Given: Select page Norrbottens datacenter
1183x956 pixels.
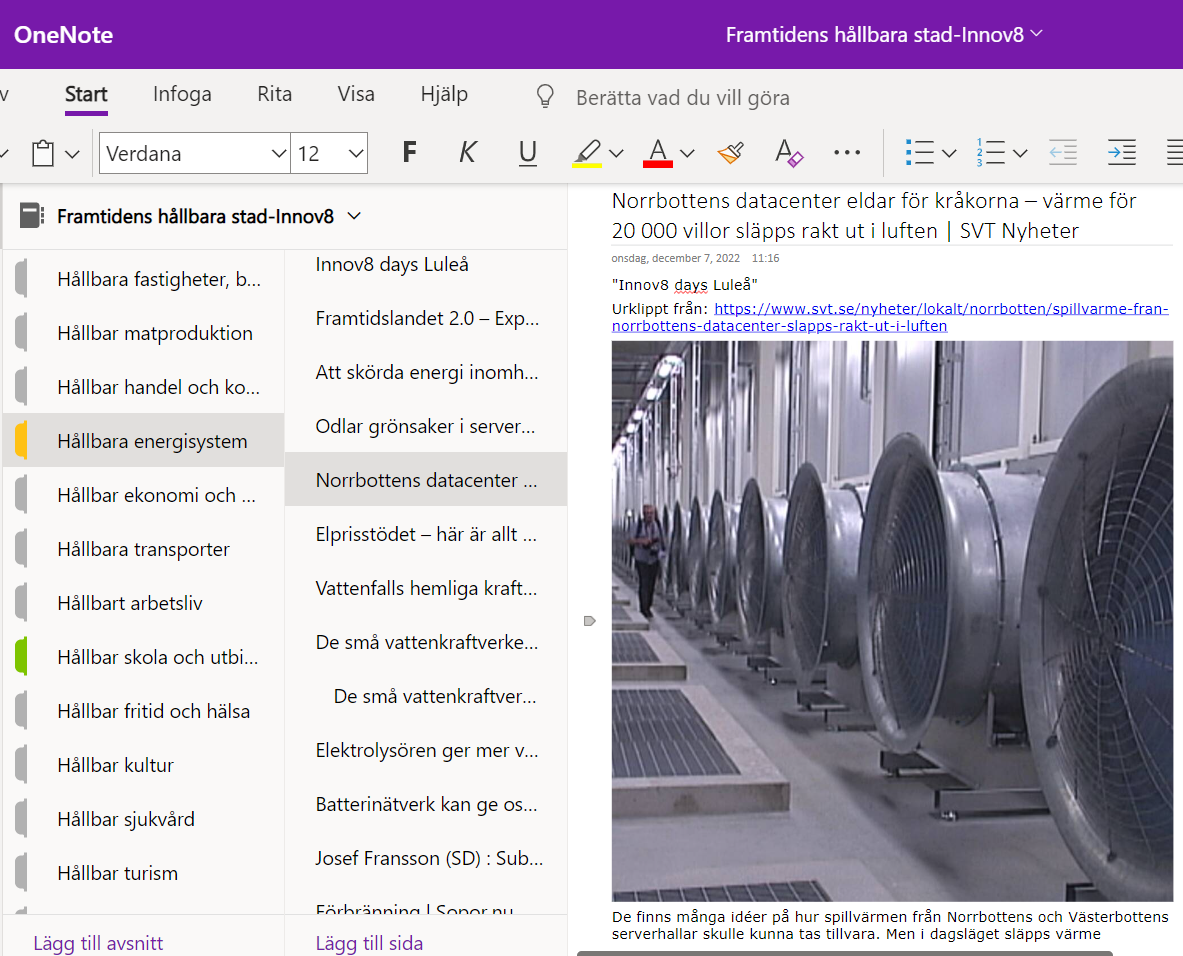Looking at the screenshot, I should pyautogui.click(x=426, y=480).
